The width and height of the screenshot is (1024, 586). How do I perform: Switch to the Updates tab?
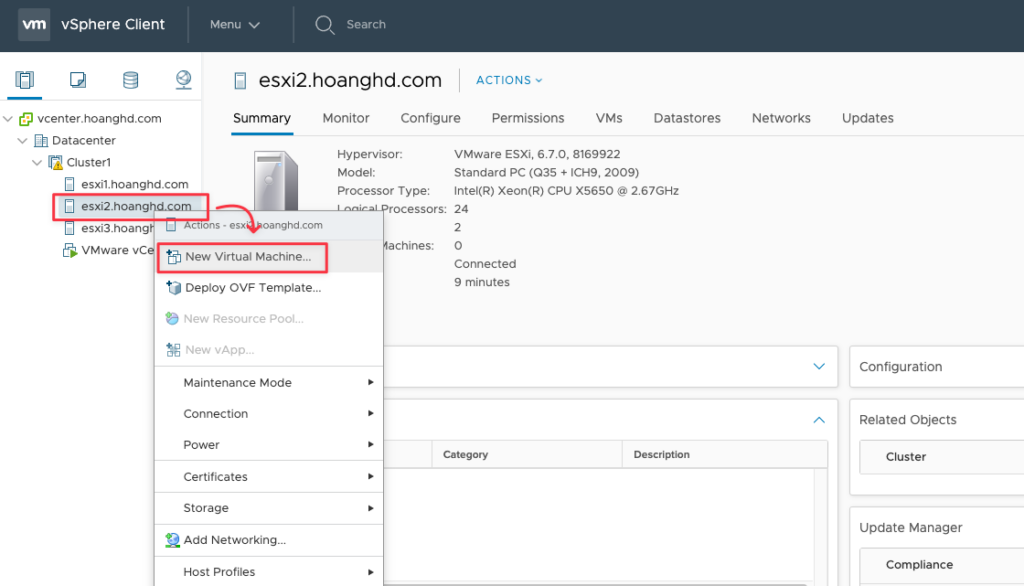[867, 118]
